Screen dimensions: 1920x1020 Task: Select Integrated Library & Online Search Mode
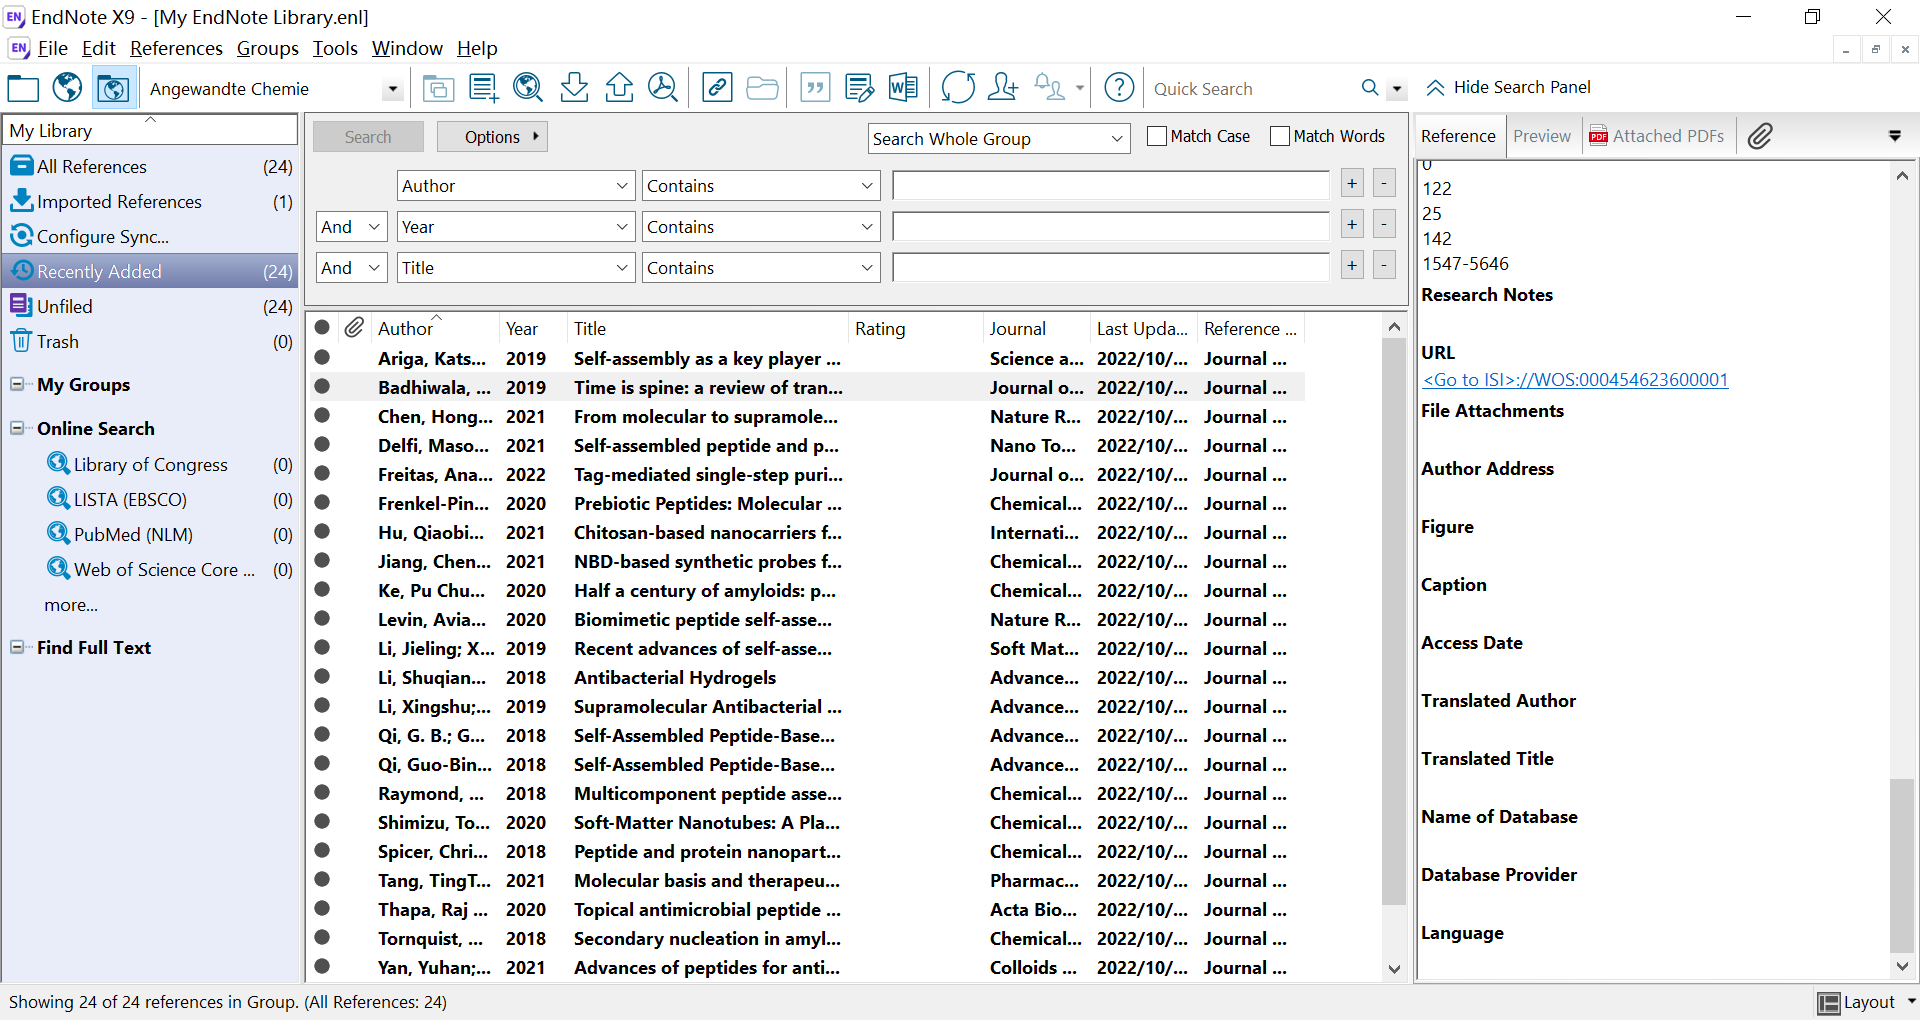tap(113, 88)
